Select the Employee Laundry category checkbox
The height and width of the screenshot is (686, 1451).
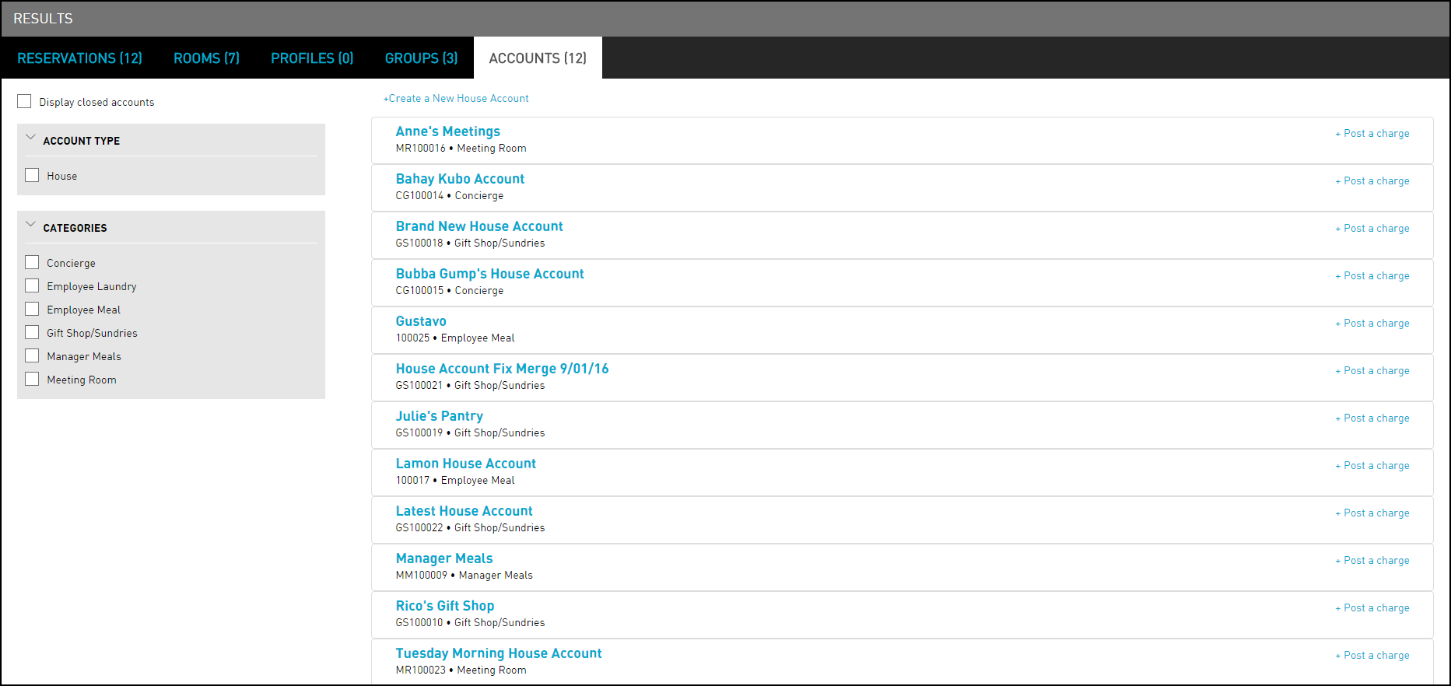[32, 286]
